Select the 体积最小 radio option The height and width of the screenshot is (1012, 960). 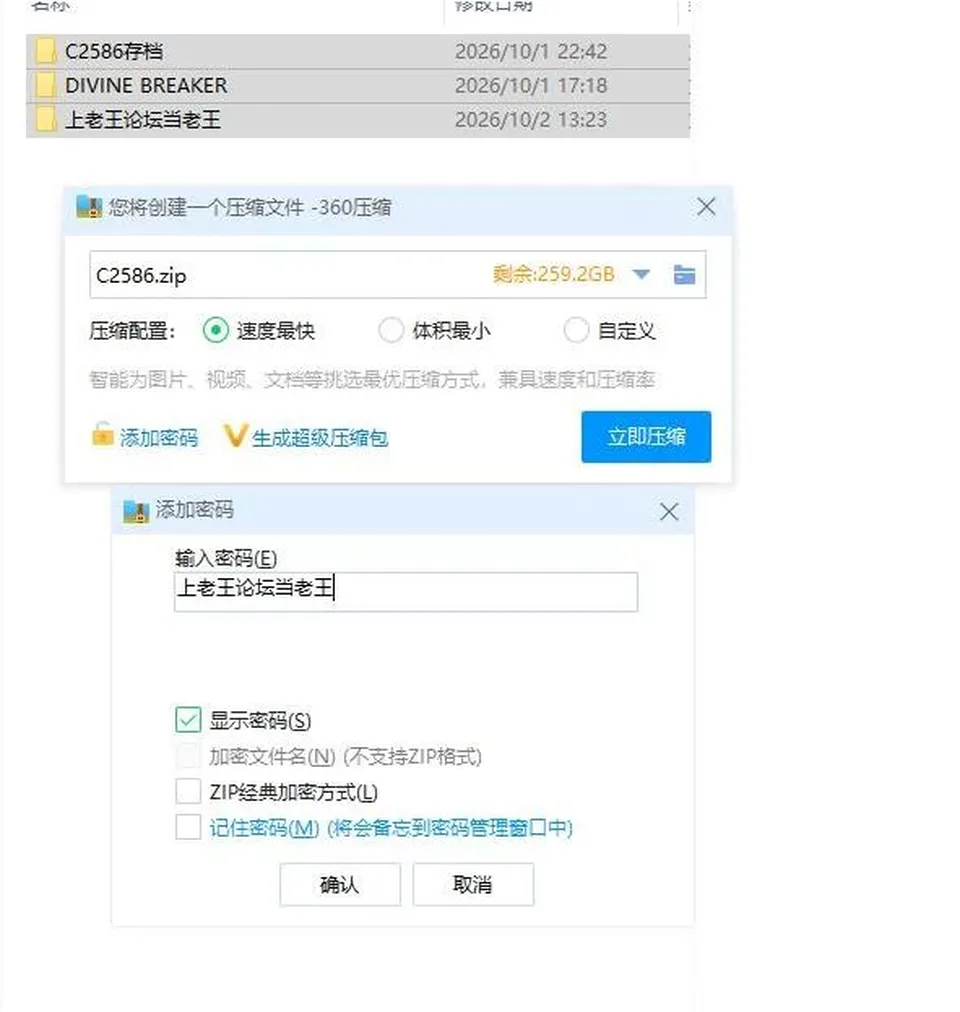391,330
